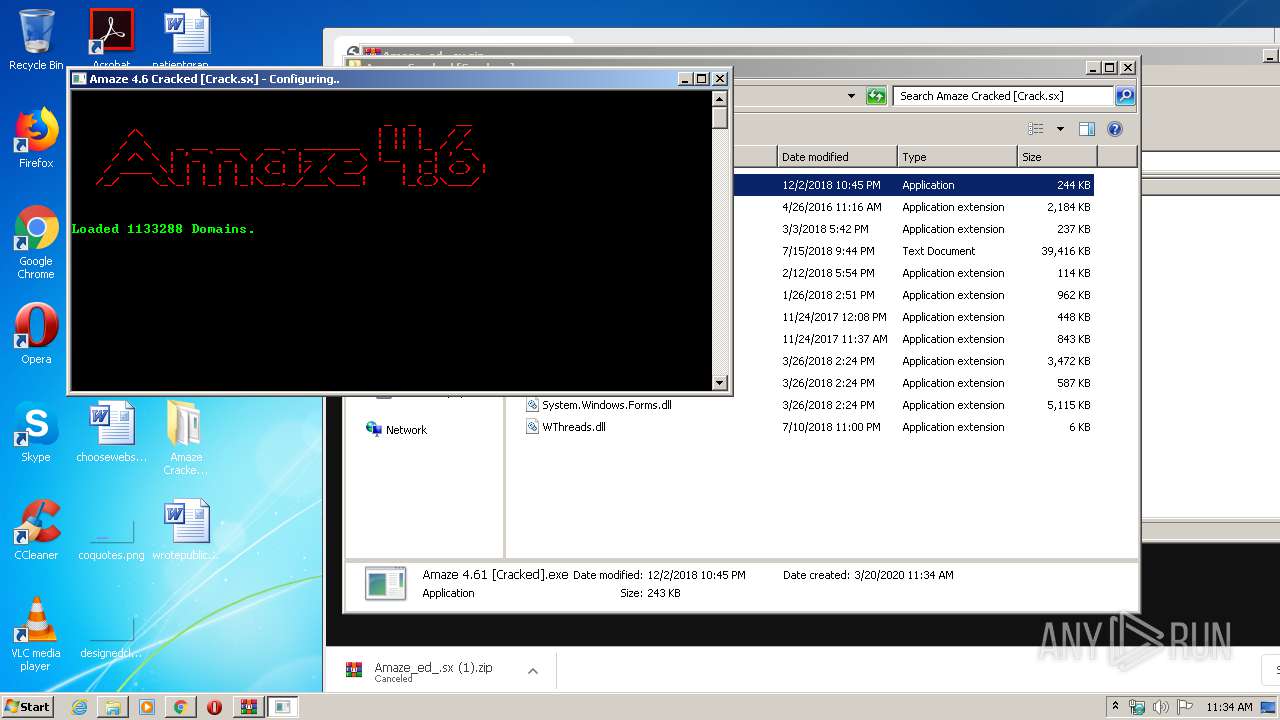Select the row dated 4/26/2016 11:16 AM
Viewport: 1280px width, 720px height.
[x=912, y=207]
